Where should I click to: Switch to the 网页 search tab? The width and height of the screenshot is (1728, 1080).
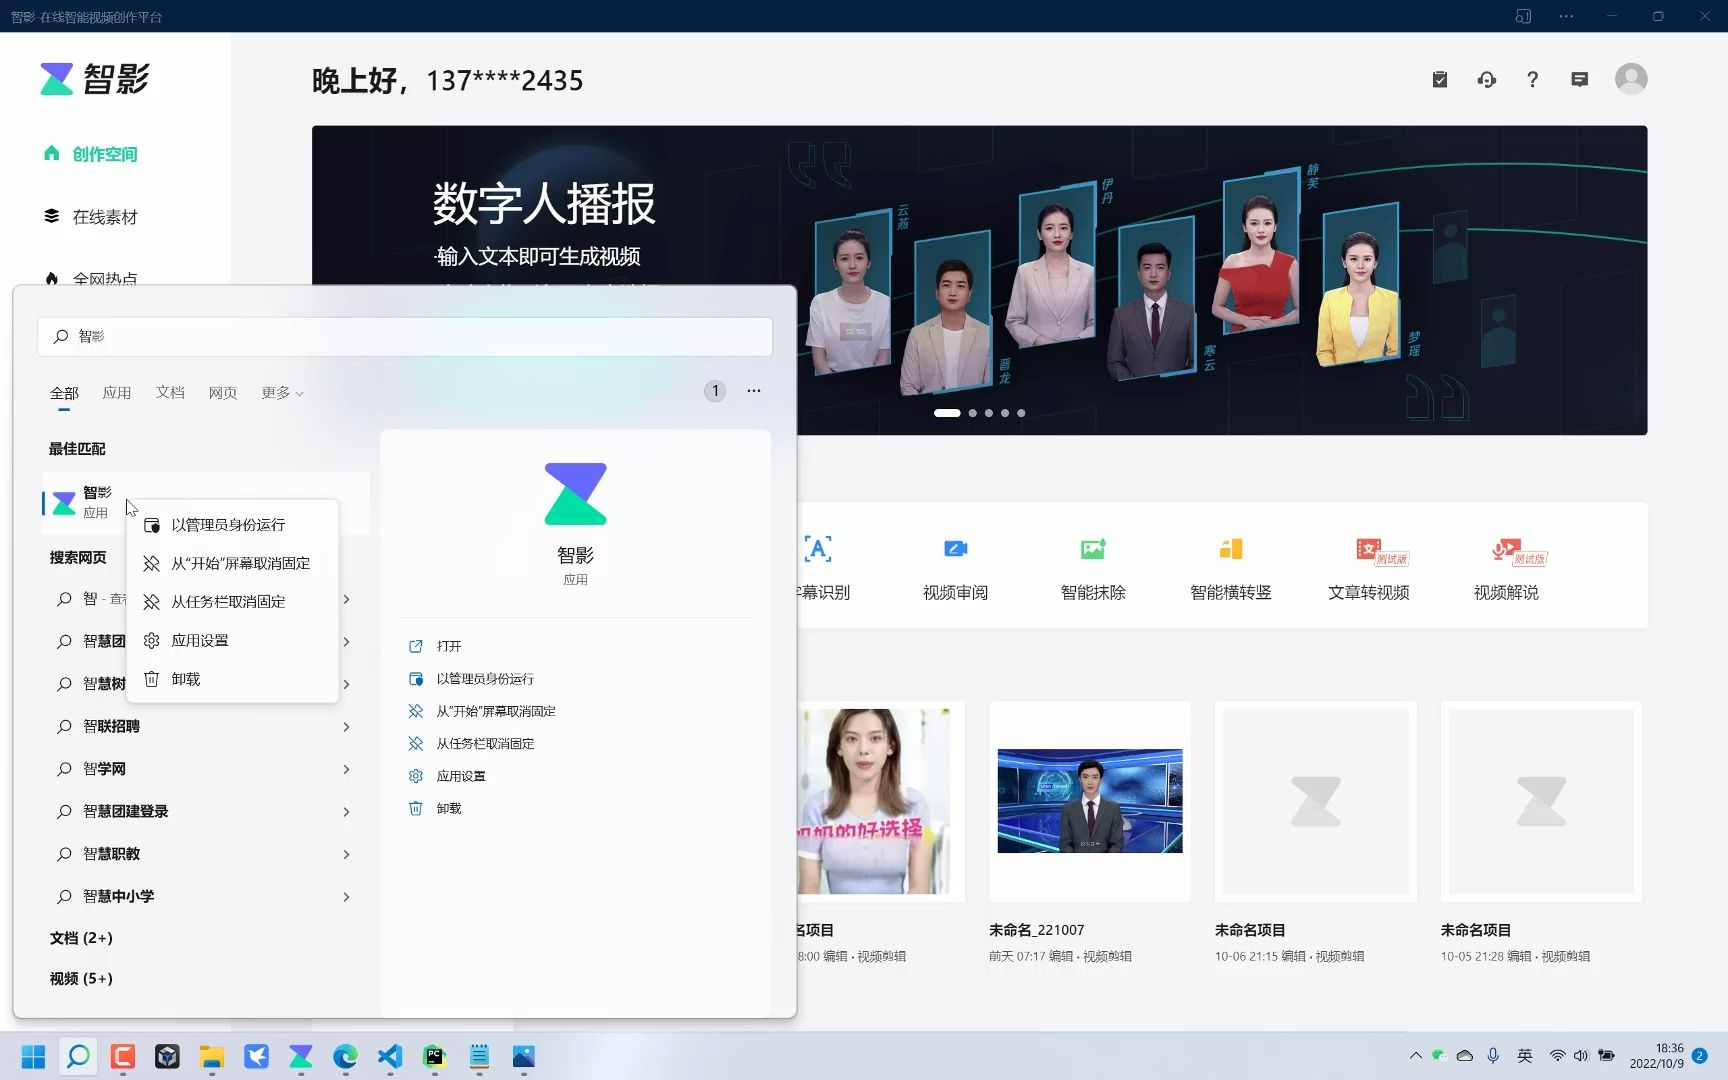tap(223, 393)
